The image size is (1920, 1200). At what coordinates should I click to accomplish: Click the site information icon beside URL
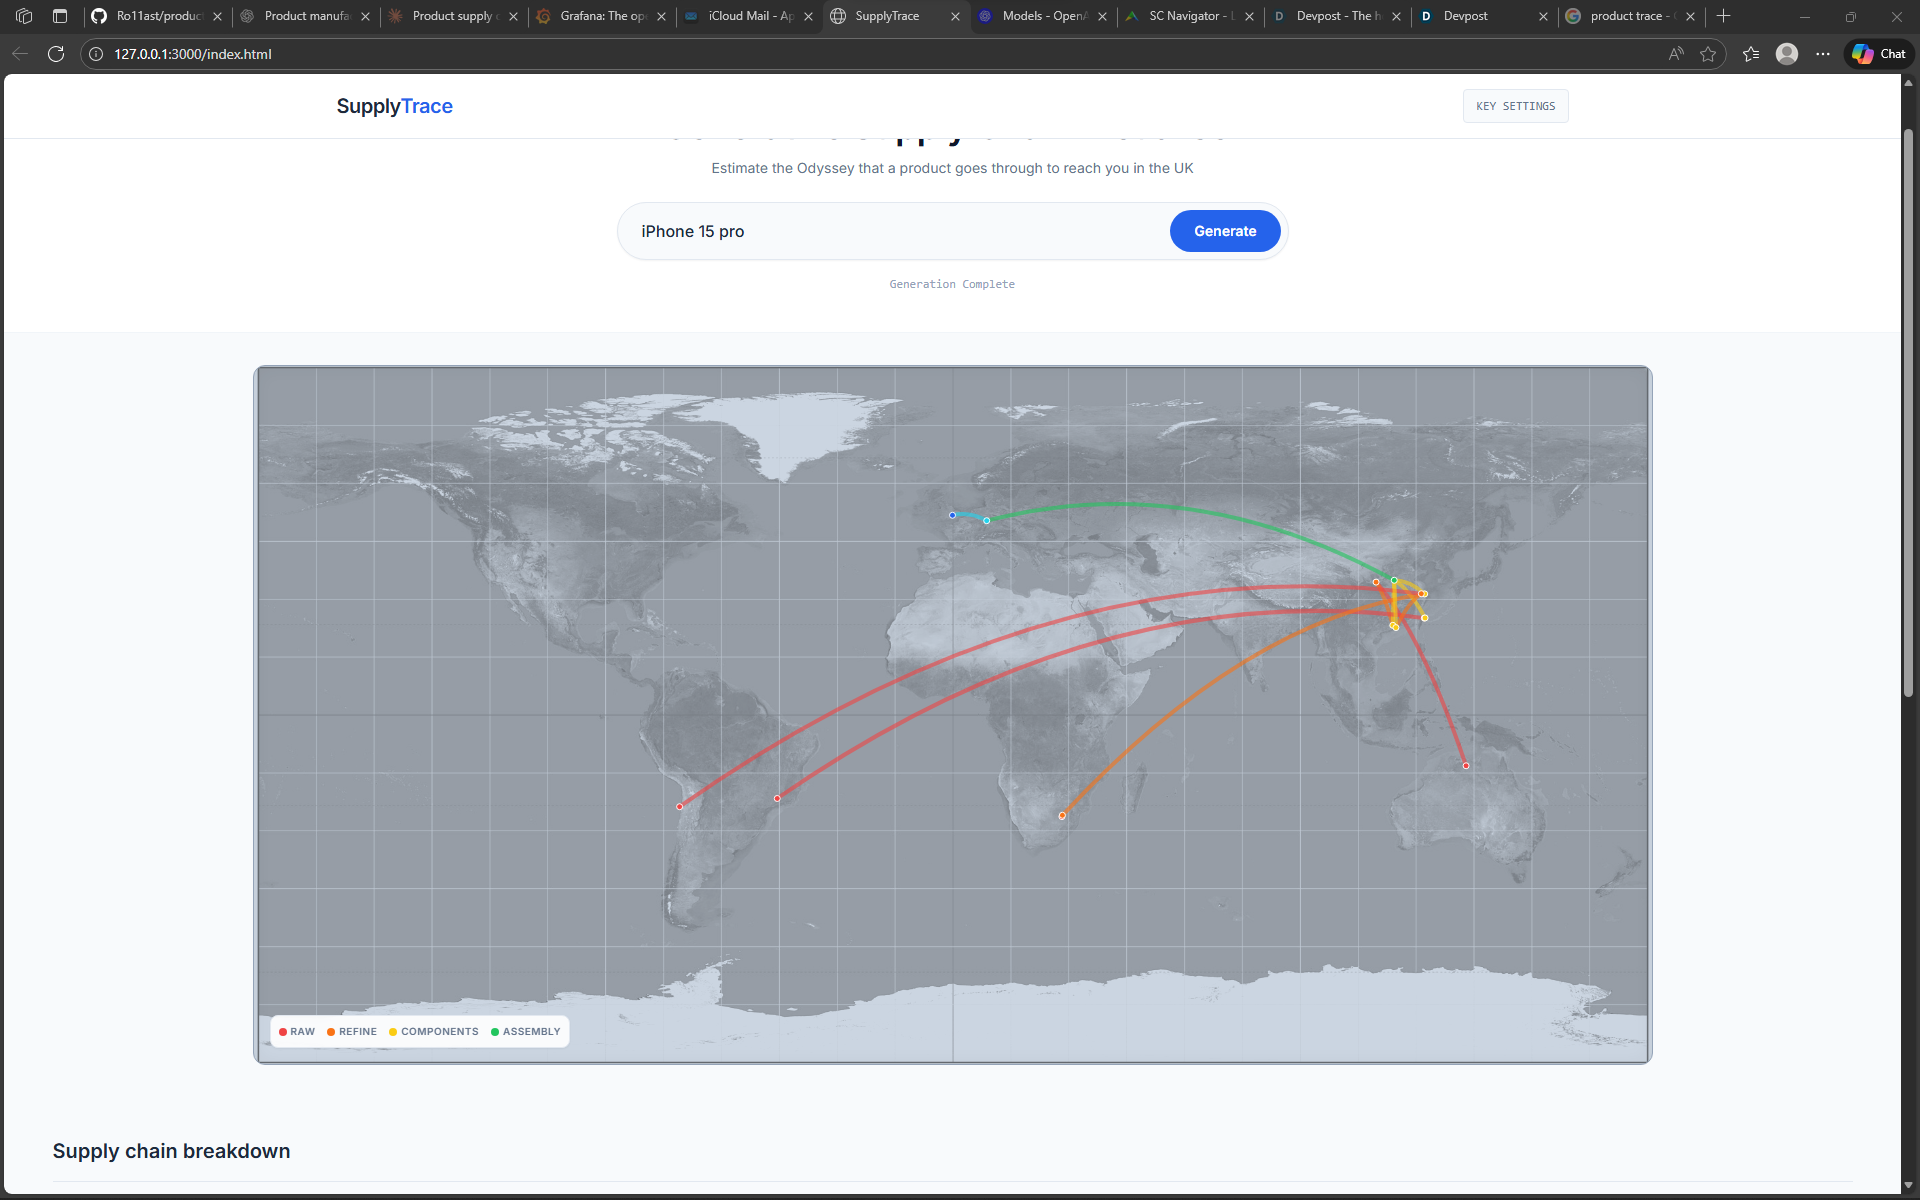click(x=97, y=54)
